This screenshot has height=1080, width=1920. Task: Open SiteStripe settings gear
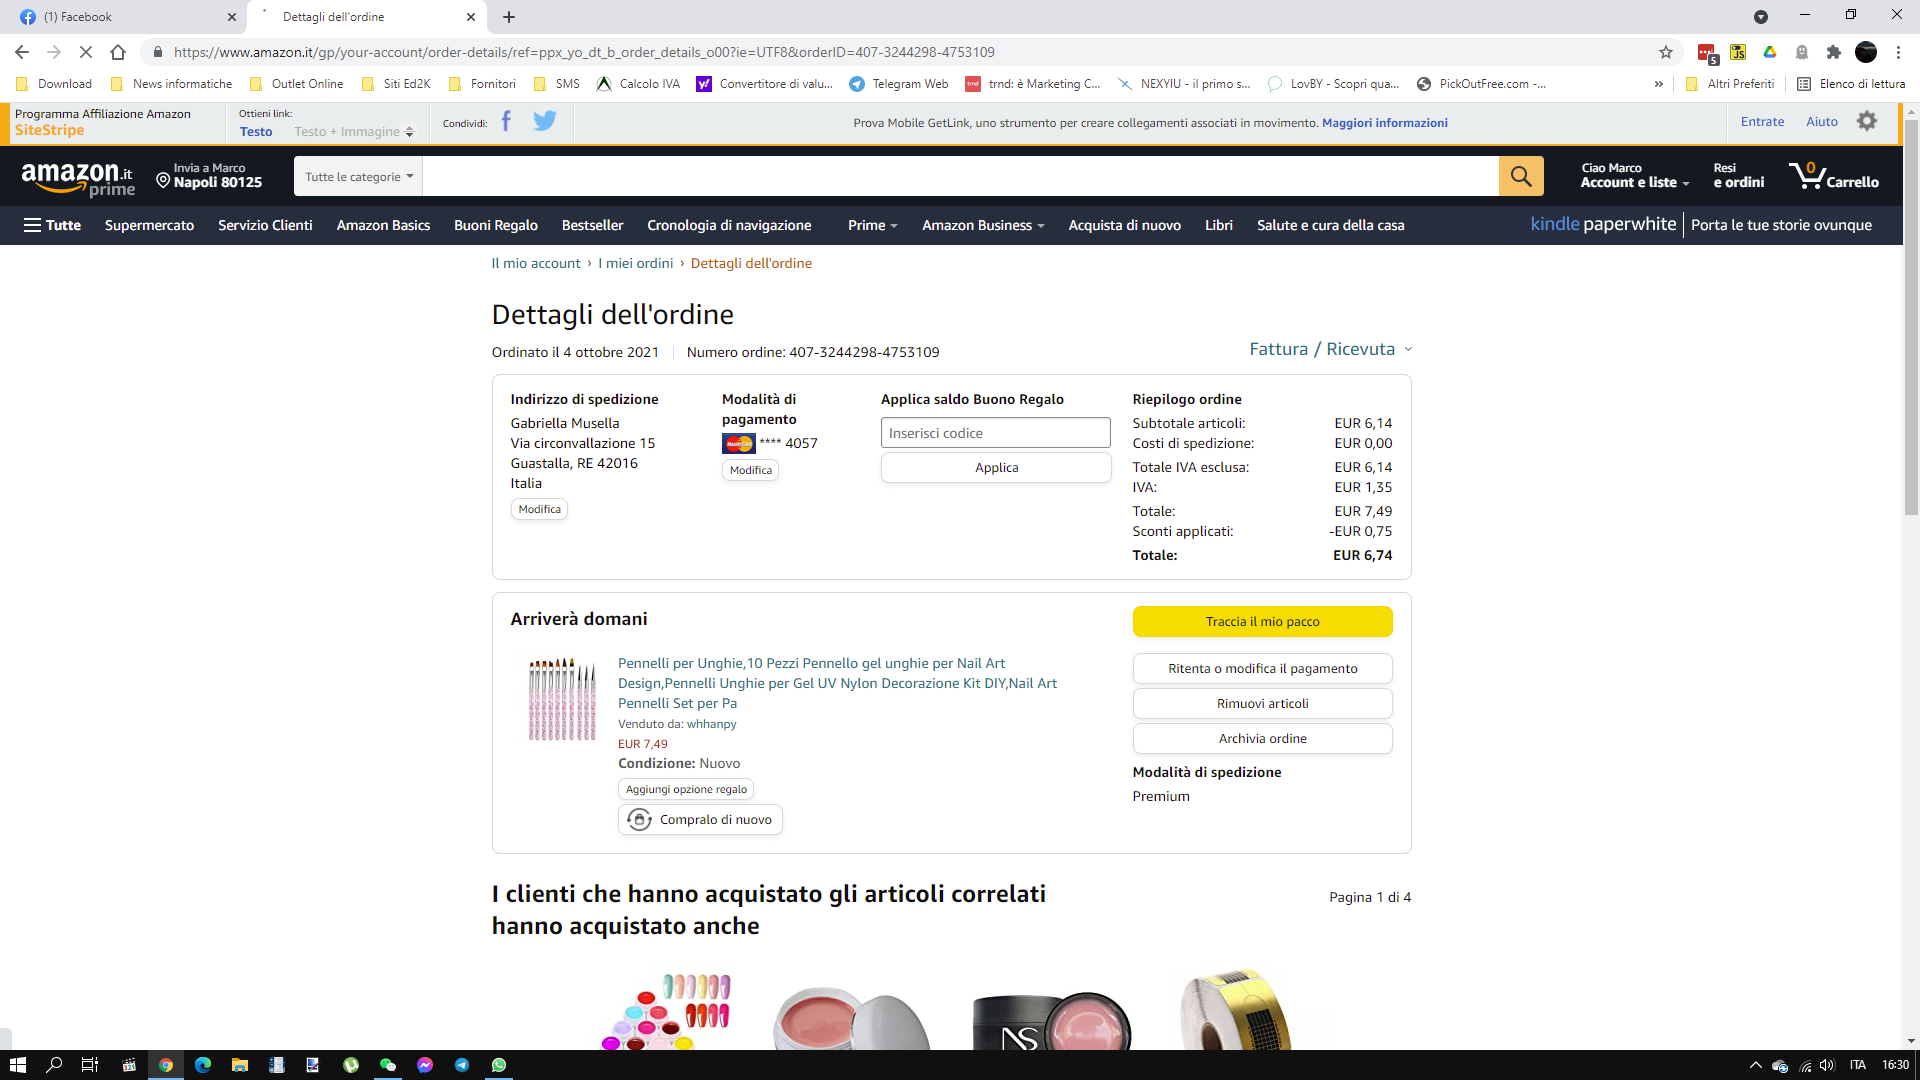tap(1866, 122)
